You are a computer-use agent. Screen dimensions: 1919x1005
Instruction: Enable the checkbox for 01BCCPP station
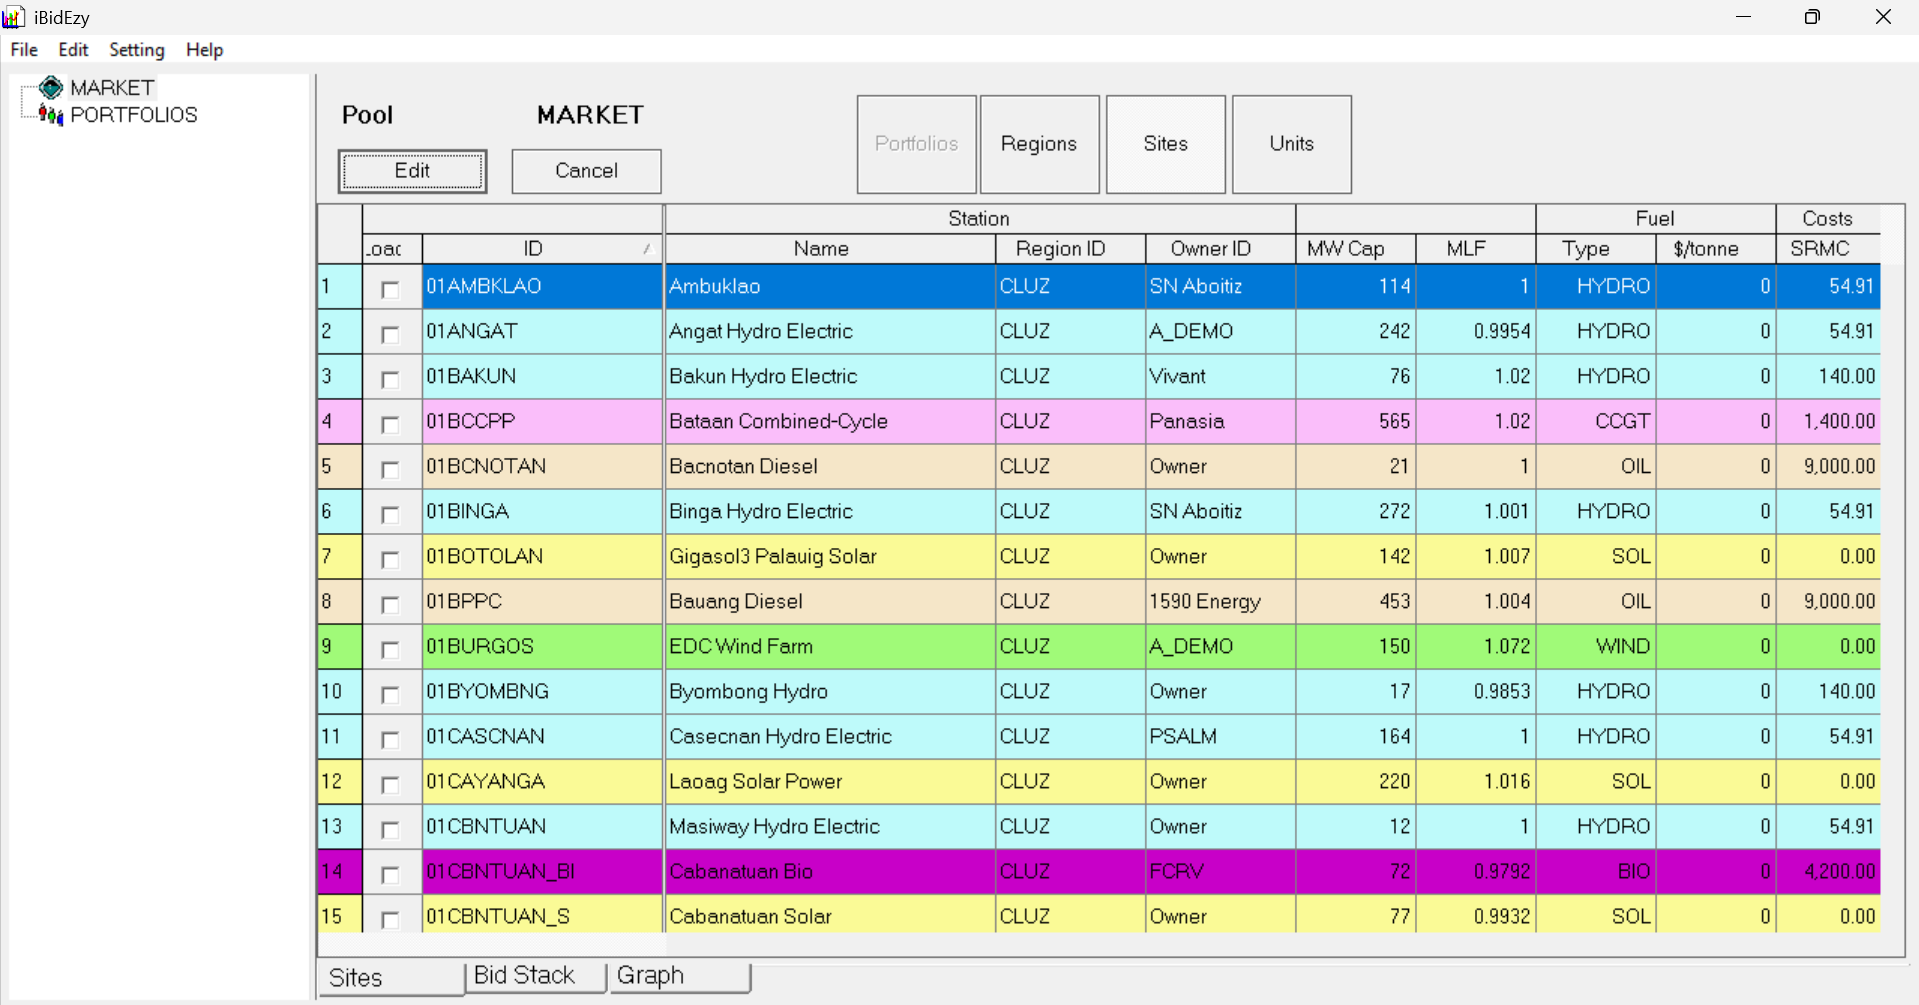point(390,424)
